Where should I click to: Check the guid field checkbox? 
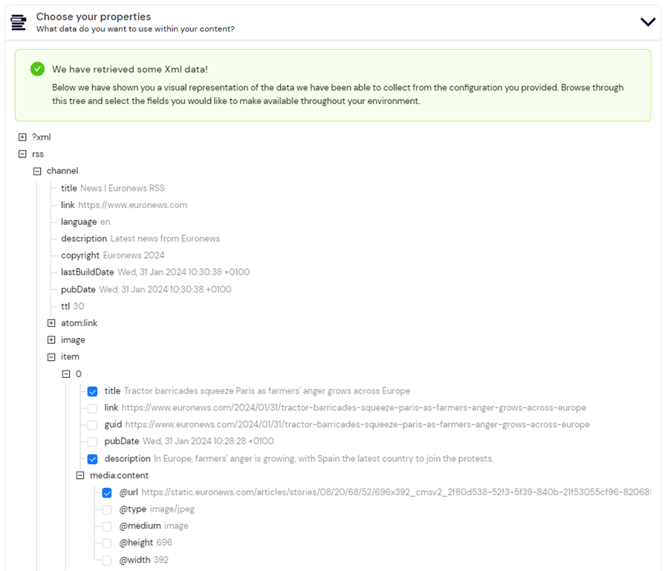pos(92,425)
